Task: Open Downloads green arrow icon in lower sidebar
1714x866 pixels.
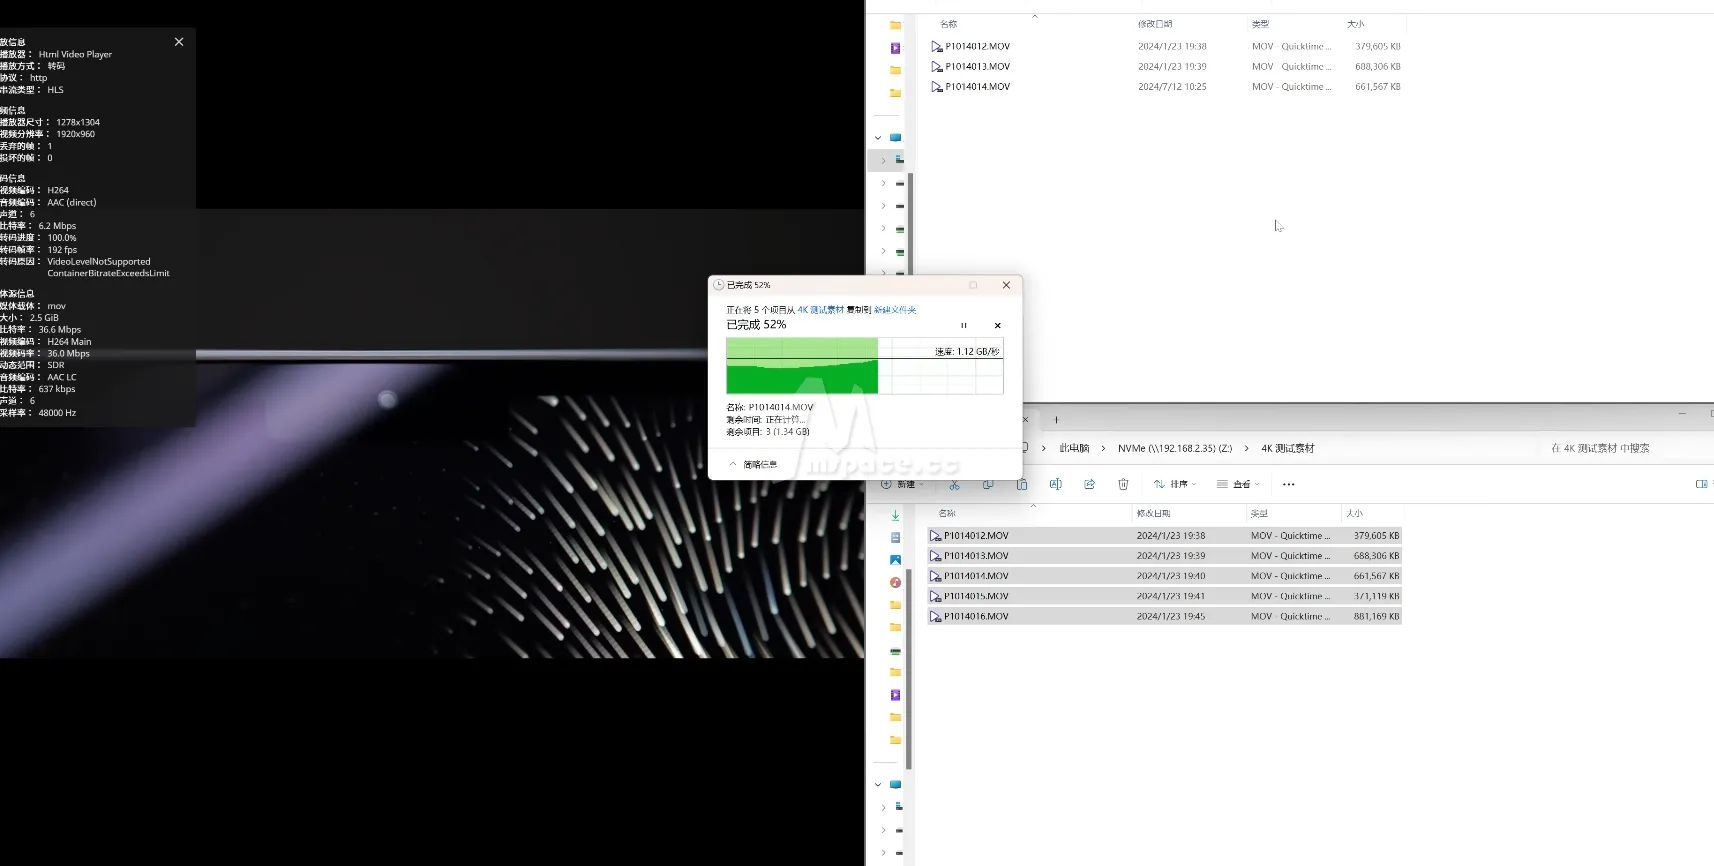Action: (895, 516)
